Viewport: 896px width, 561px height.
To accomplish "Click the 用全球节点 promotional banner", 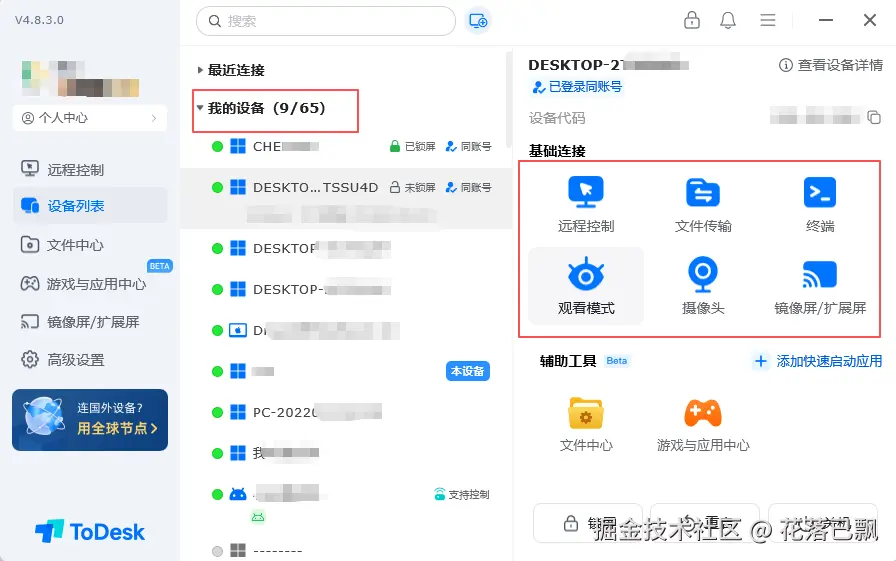I will (90, 420).
